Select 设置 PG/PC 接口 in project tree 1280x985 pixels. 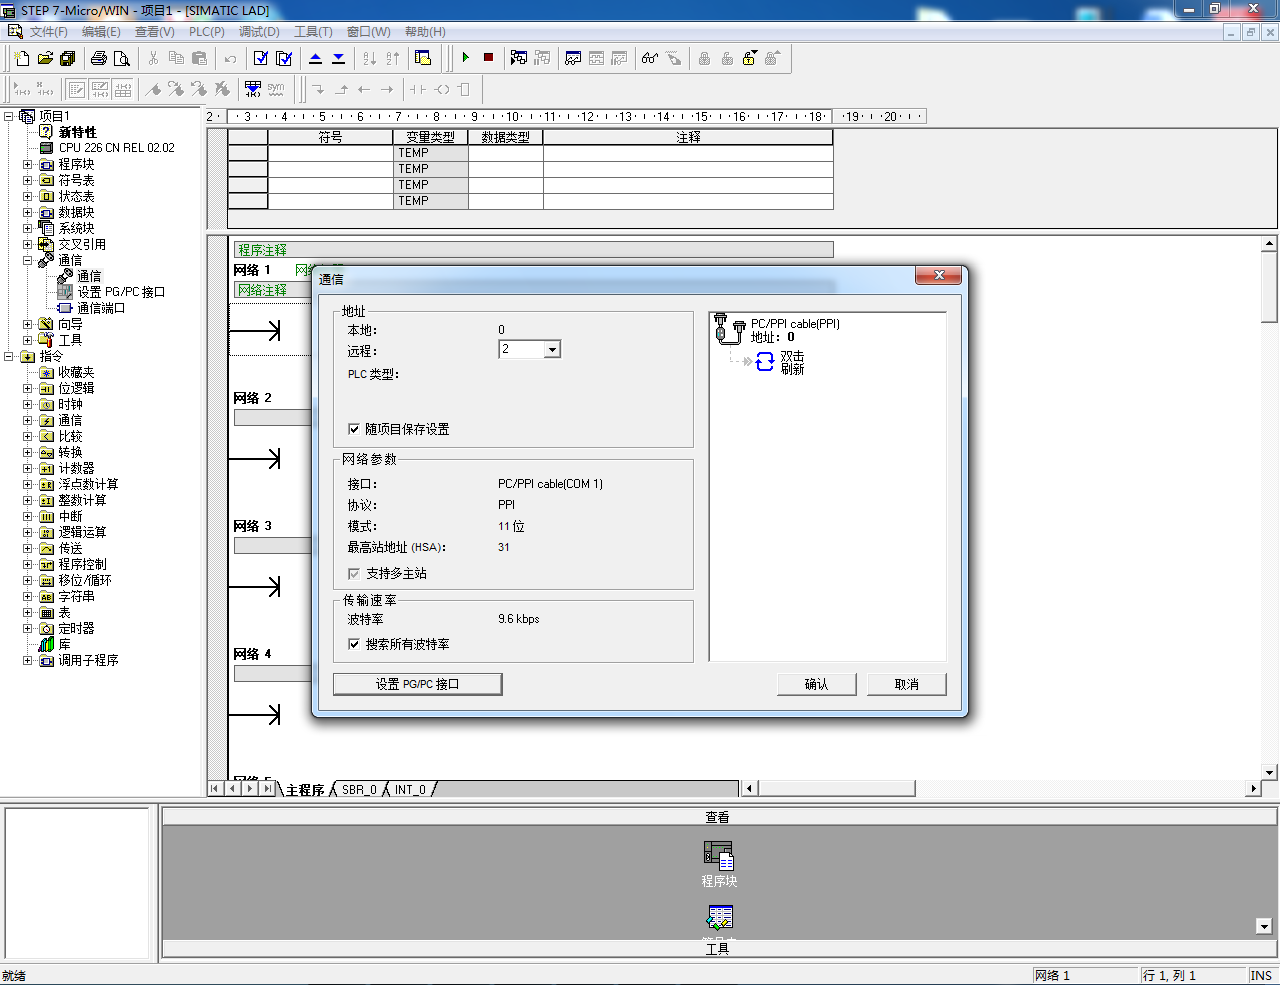point(121,292)
